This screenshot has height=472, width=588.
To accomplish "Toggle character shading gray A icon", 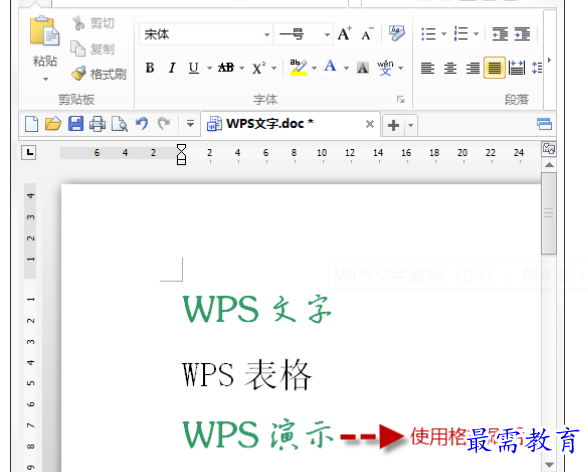I will [x=363, y=68].
